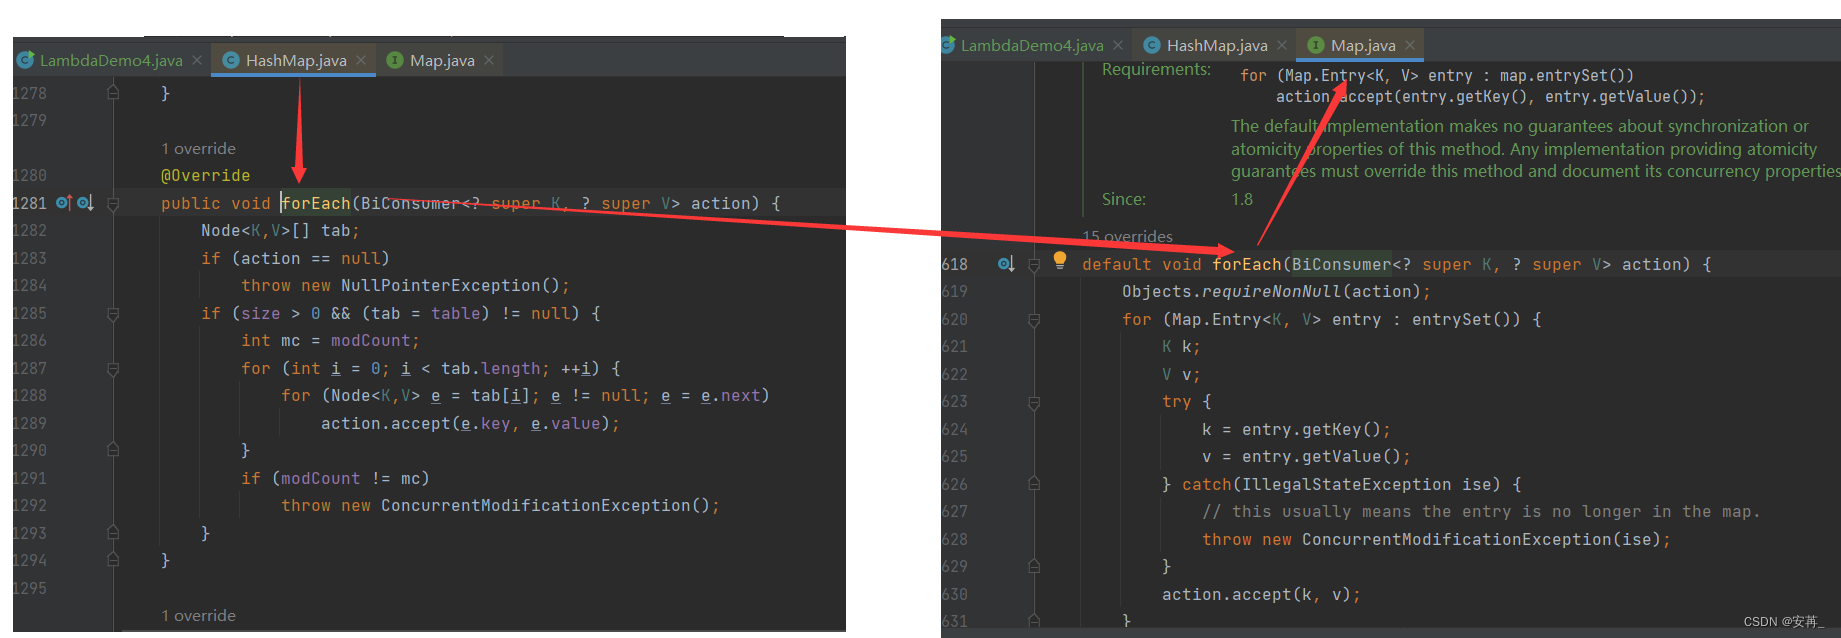
Task: Collapse the for loop fold at line 1287
Action: 113,369
